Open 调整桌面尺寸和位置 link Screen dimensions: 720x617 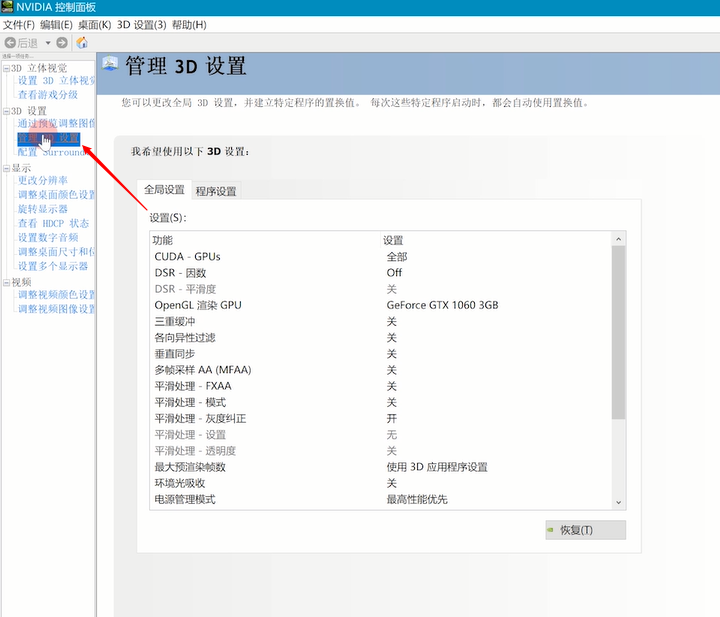point(56,252)
